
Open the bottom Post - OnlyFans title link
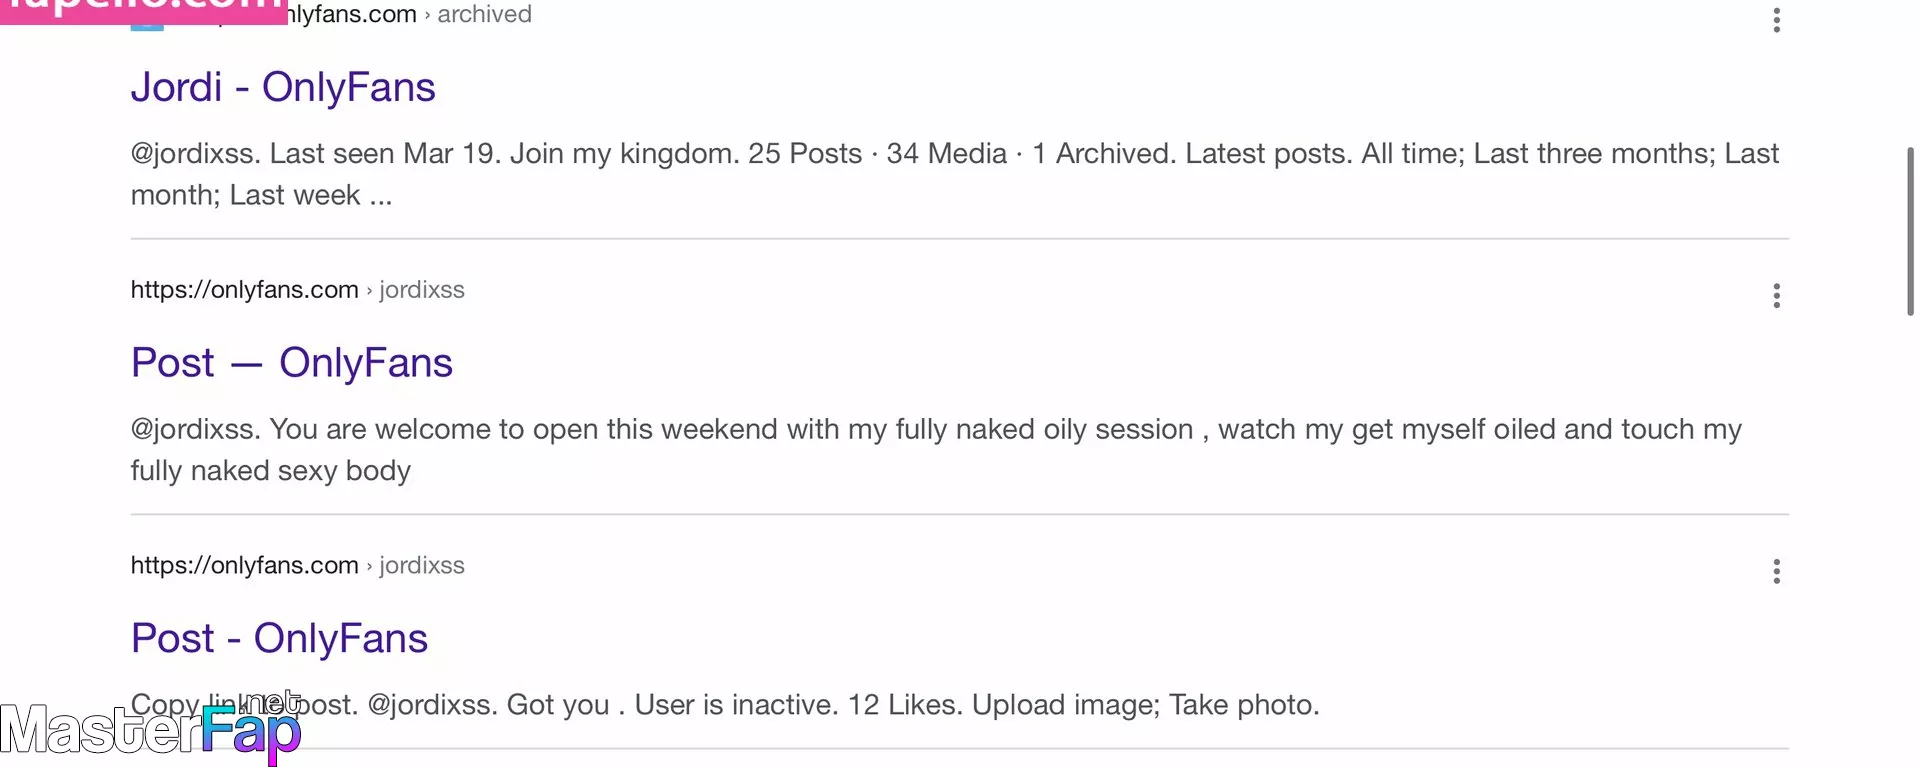click(279, 638)
